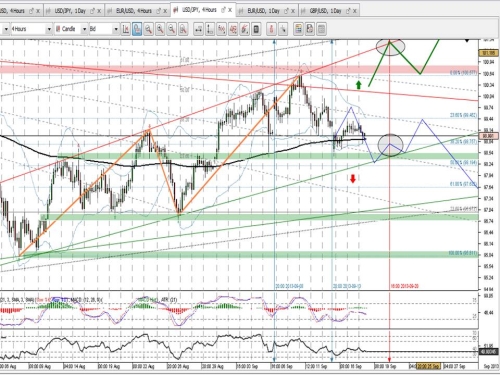Toggle vertical auto-scale arrows button
This screenshot has width=500, height=375.
tap(210, 29)
